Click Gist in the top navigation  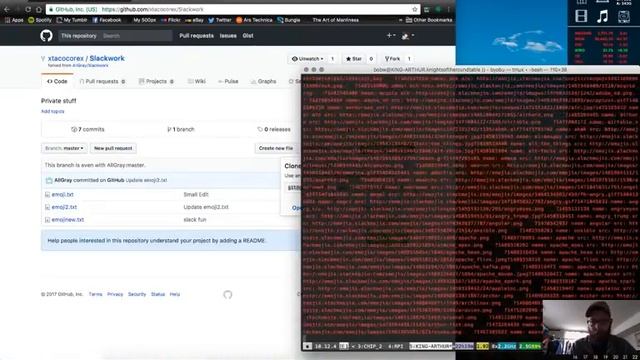point(248,36)
